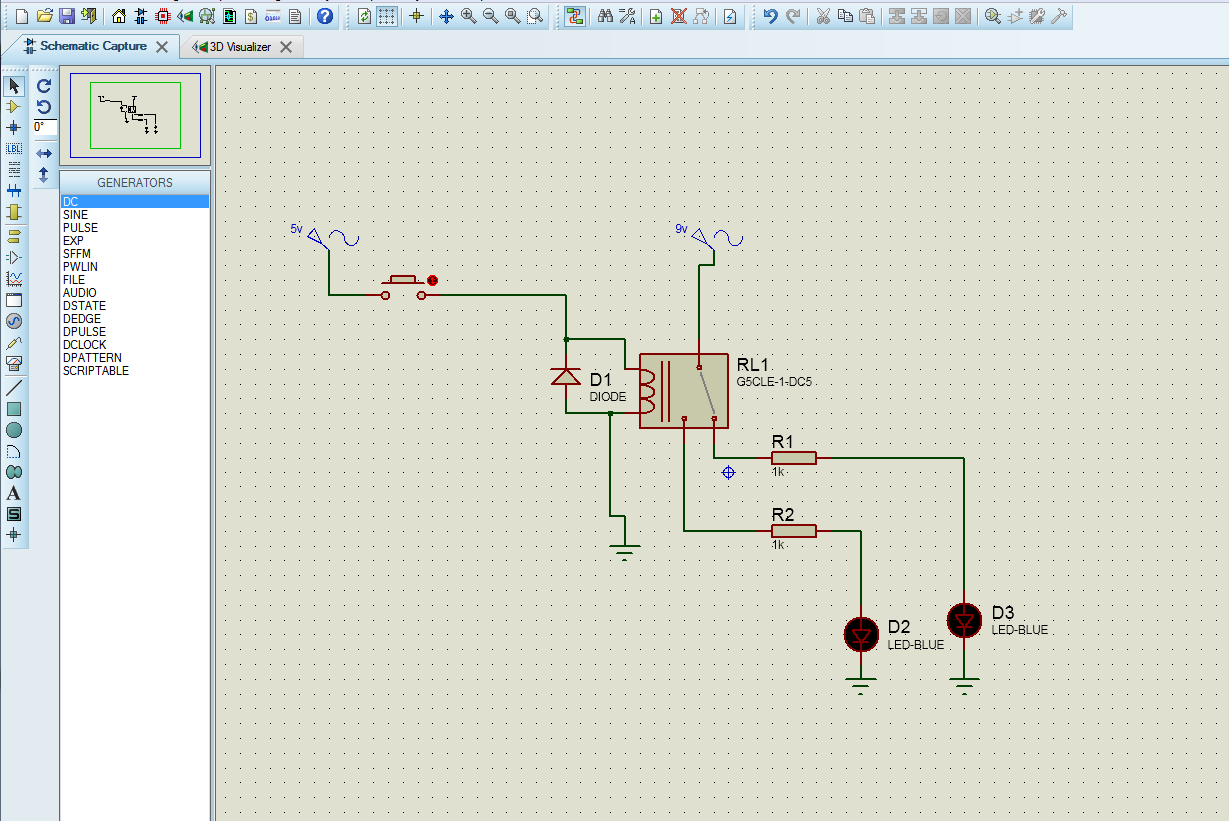The image size is (1229, 821).
Task: Rotate anti-clockwise with the arrow icon
Action: pos(44,107)
